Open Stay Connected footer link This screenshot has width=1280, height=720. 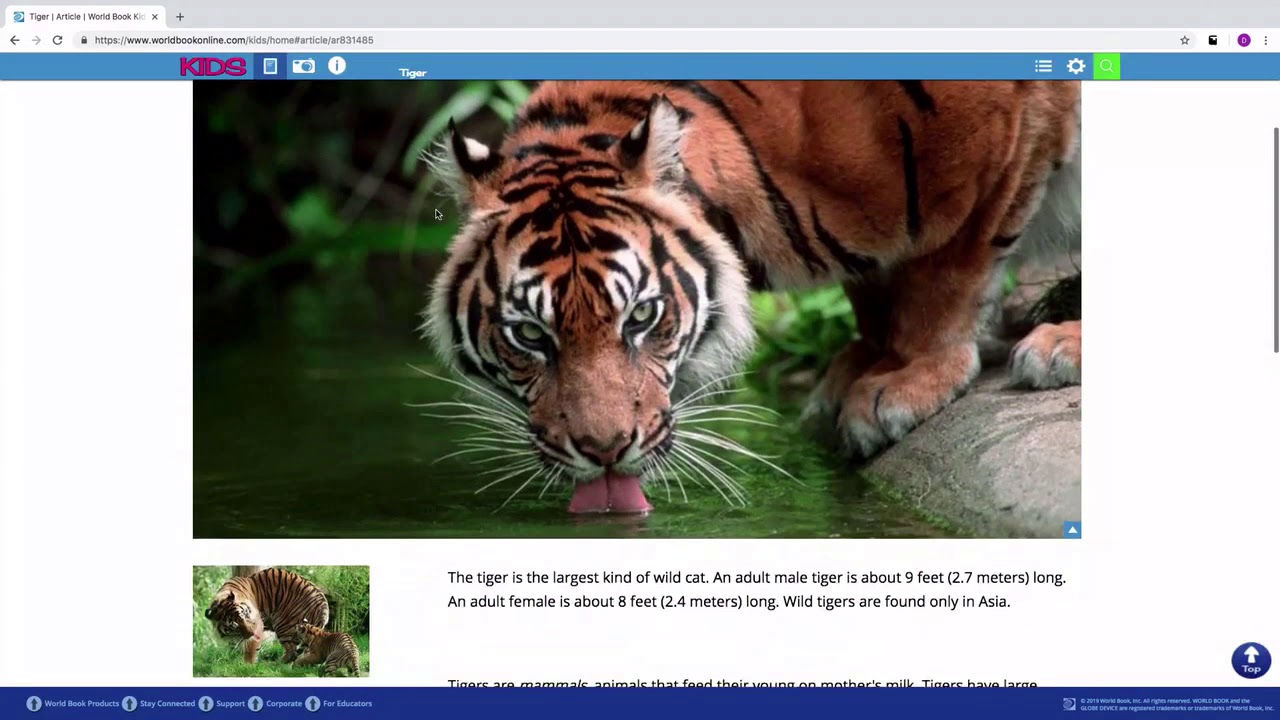167,704
